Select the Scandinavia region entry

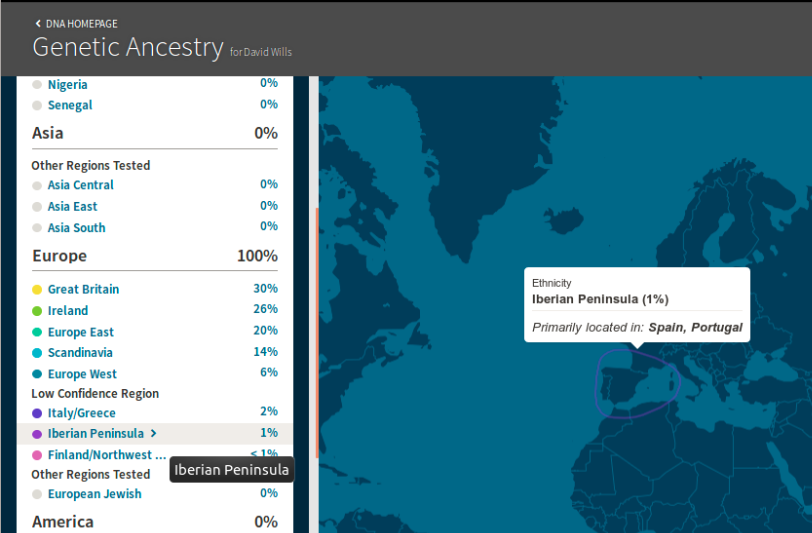[x=80, y=353]
